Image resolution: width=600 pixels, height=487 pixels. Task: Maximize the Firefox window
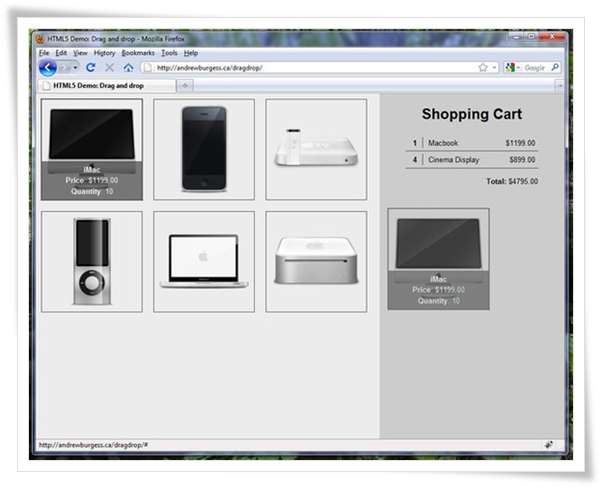(x=532, y=37)
